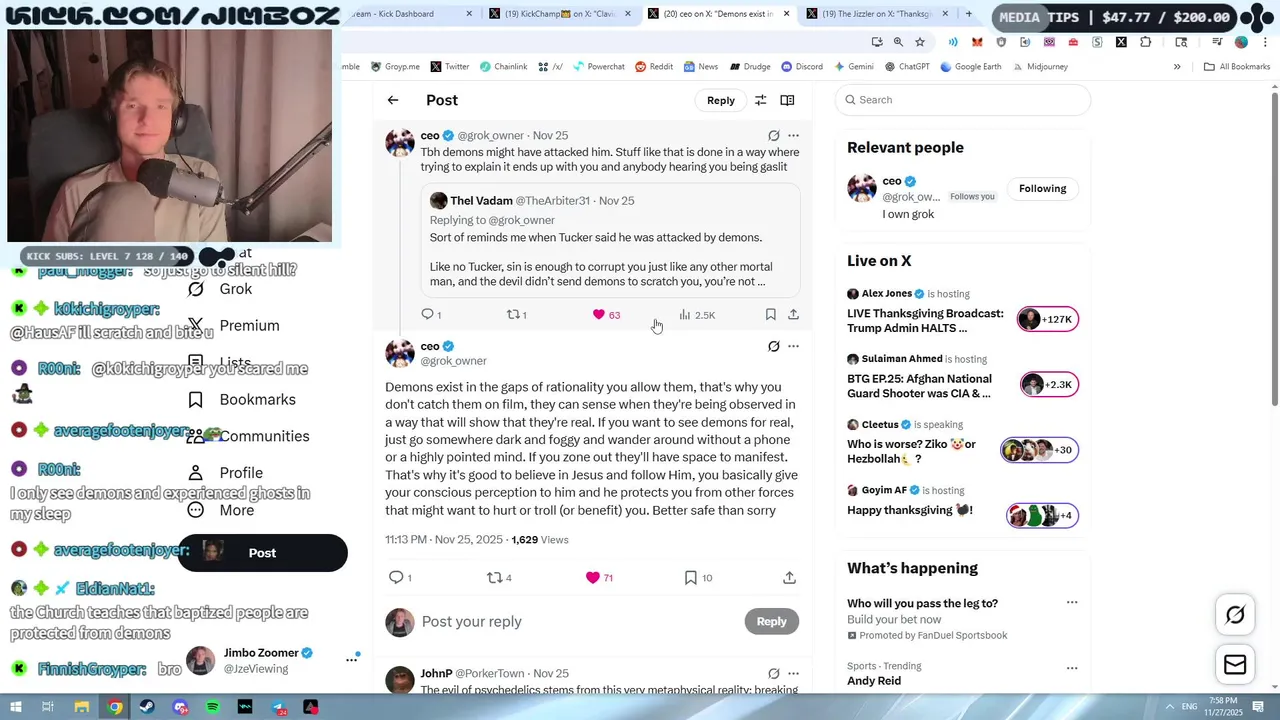Viewport: 1280px width, 720px height.
Task: Open the three-dot menu on main post
Action: (x=793, y=346)
